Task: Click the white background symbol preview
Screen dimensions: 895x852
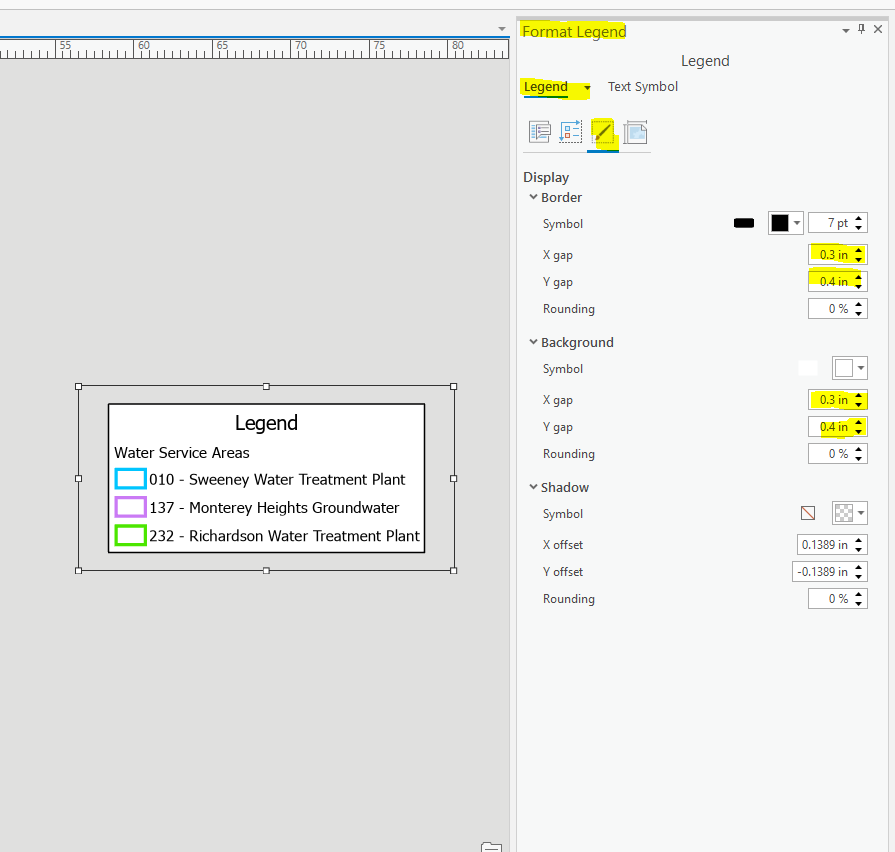Action: pos(808,367)
